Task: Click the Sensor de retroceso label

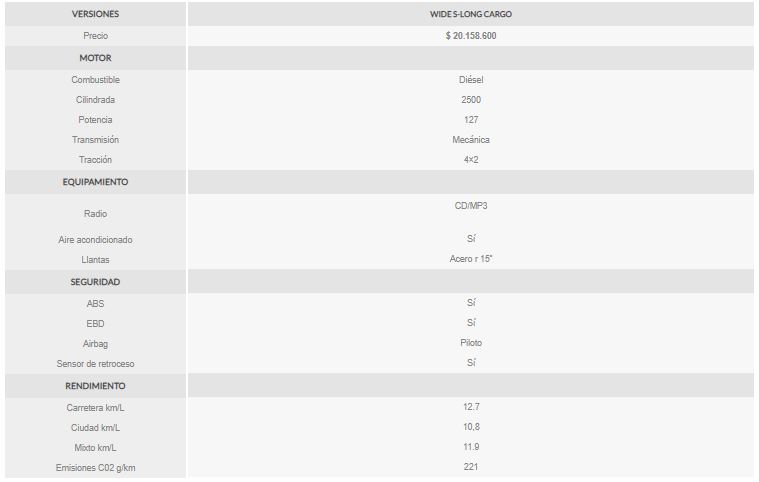Action: [x=95, y=363]
